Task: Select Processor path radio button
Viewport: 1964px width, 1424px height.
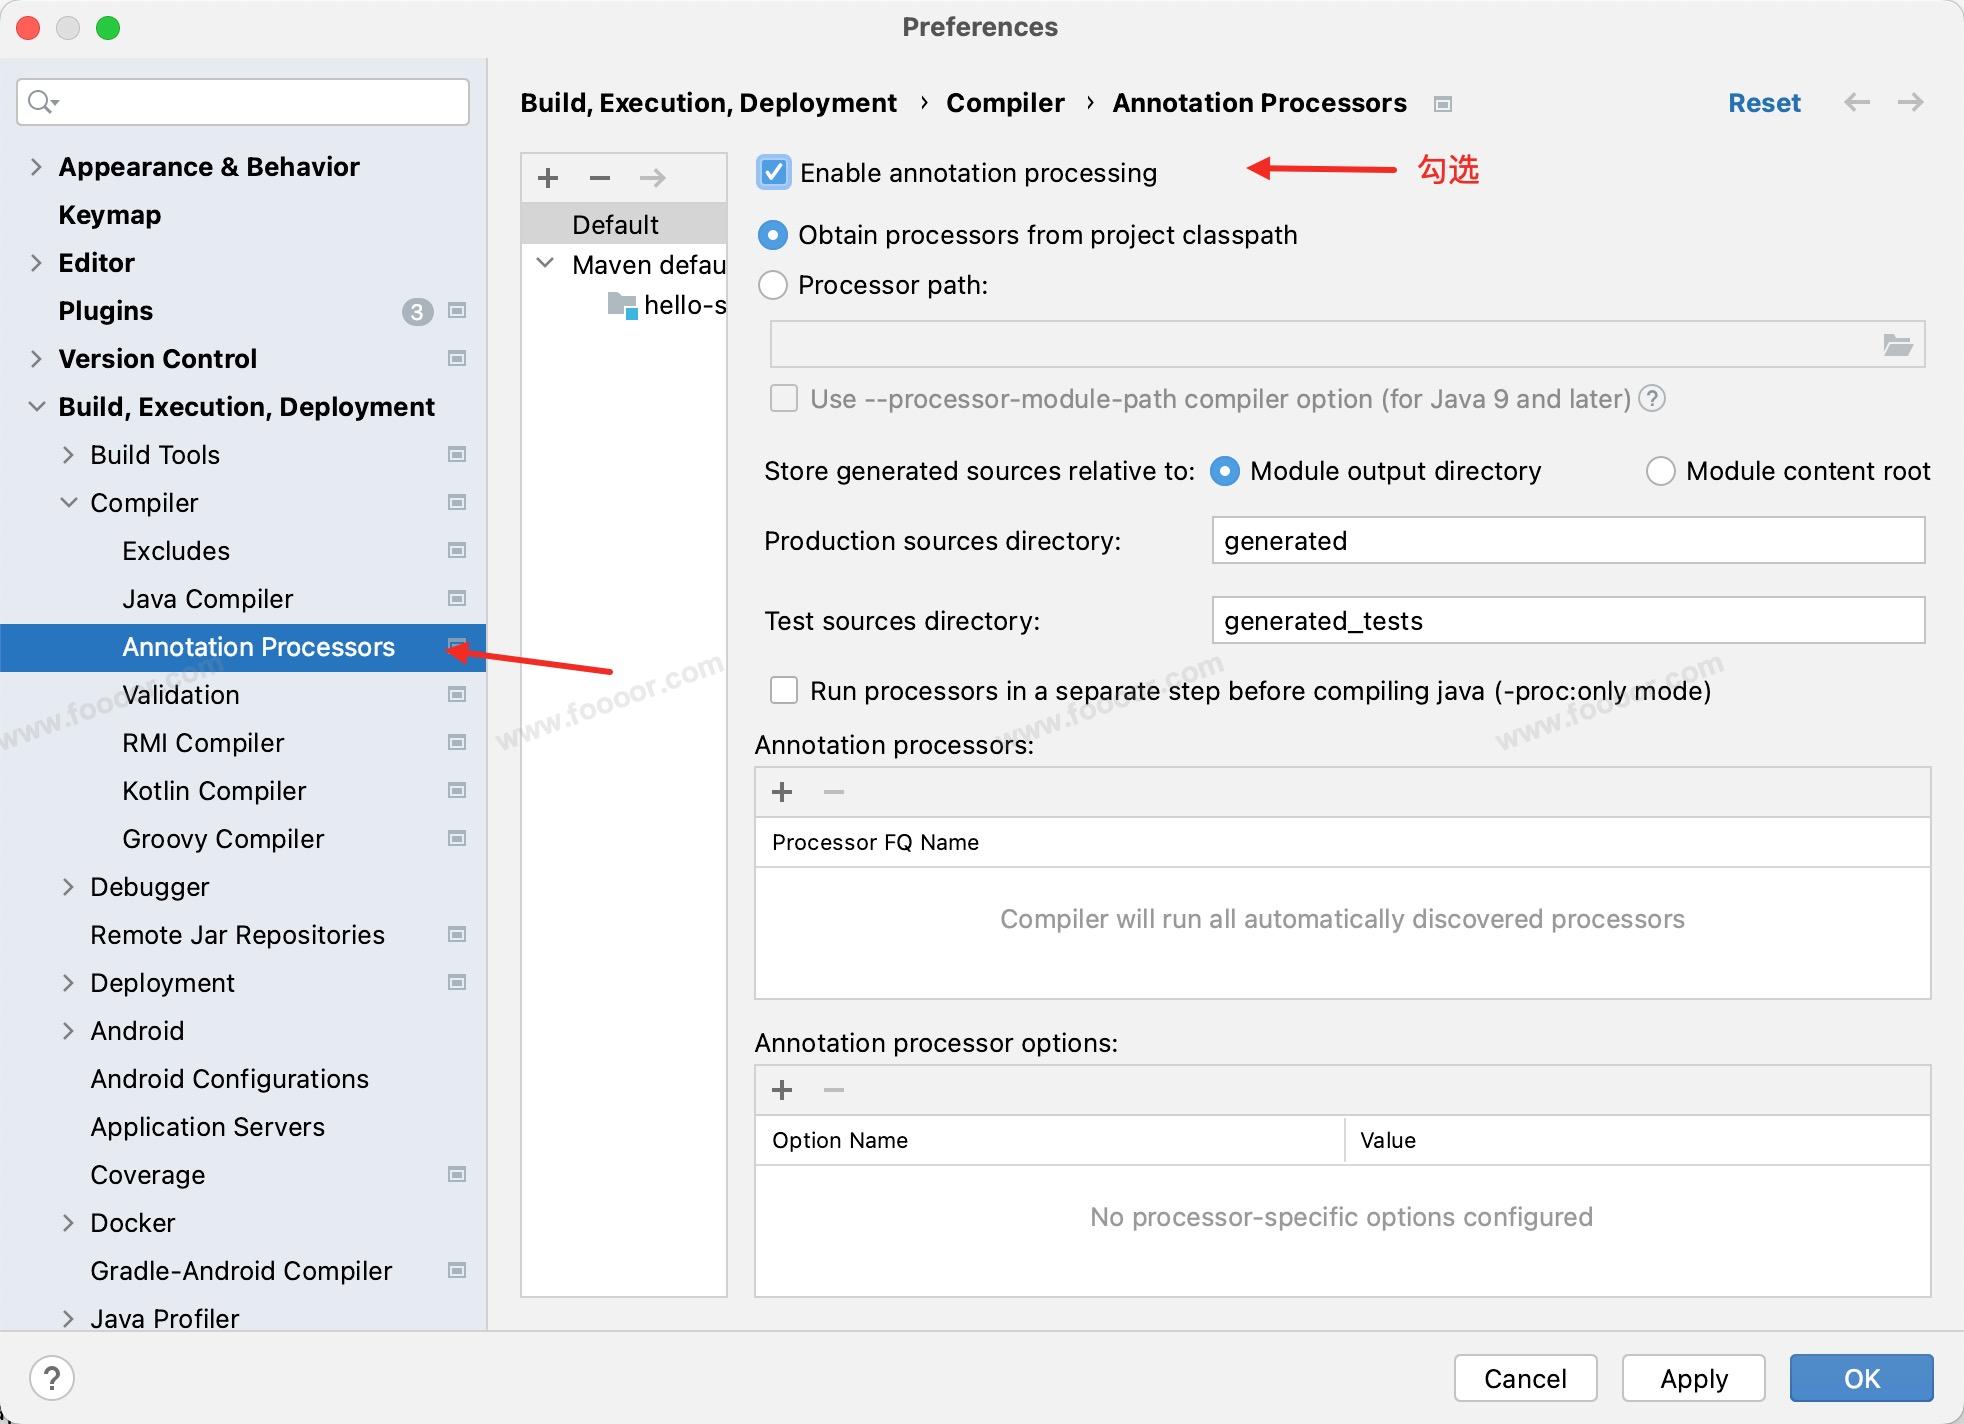Action: click(x=773, y=285)
